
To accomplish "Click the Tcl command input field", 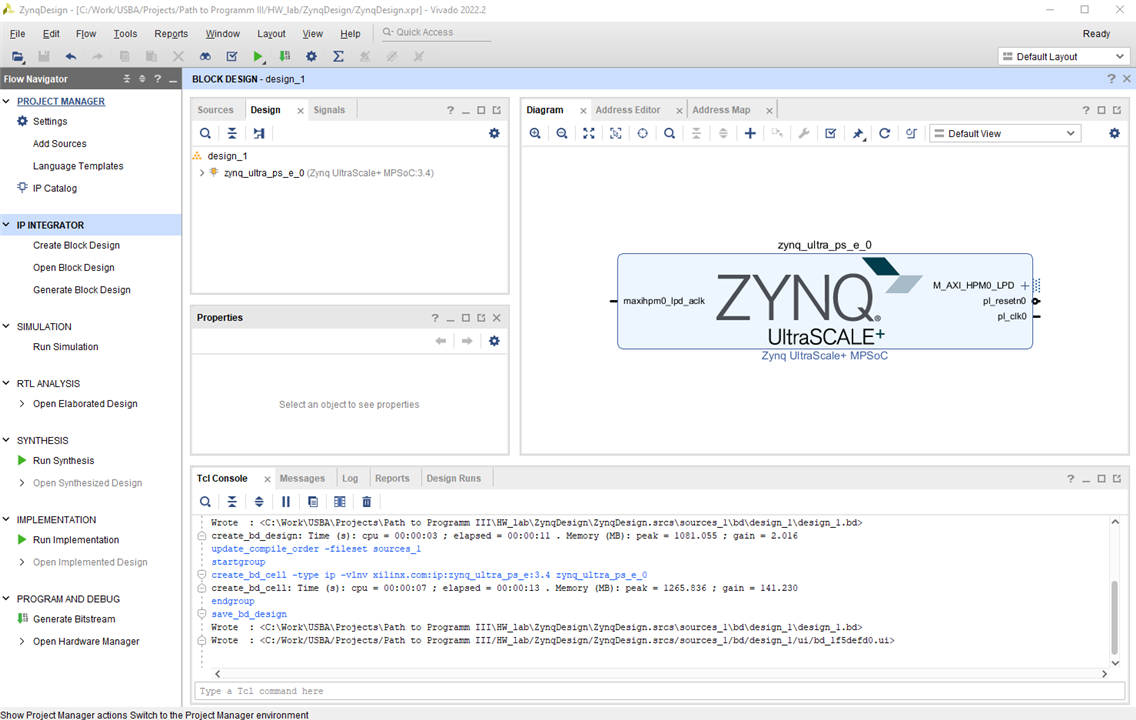I will point(650,691).
